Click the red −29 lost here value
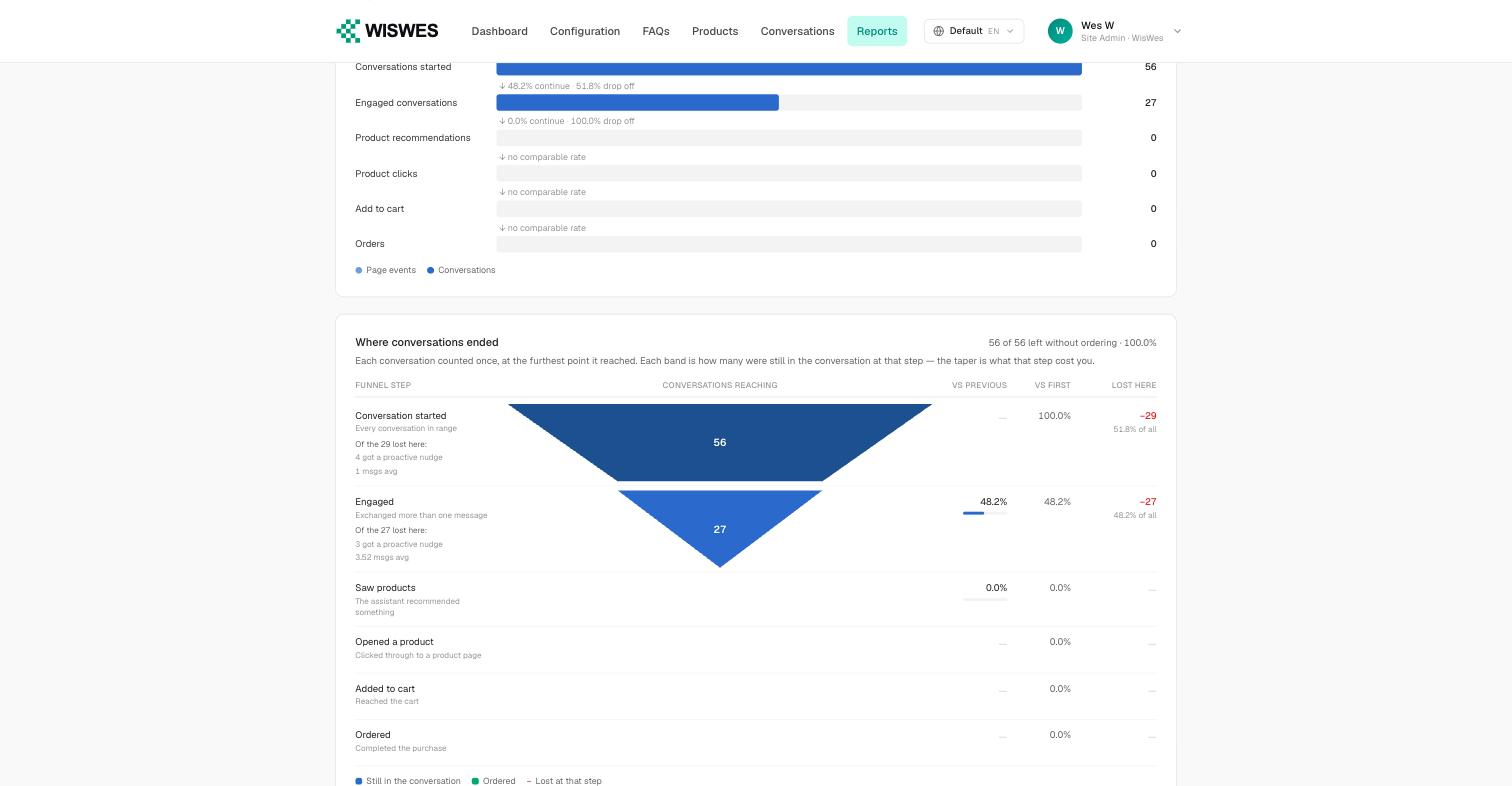Viewport: 1512px width, 786px height. click(1148, 416)
